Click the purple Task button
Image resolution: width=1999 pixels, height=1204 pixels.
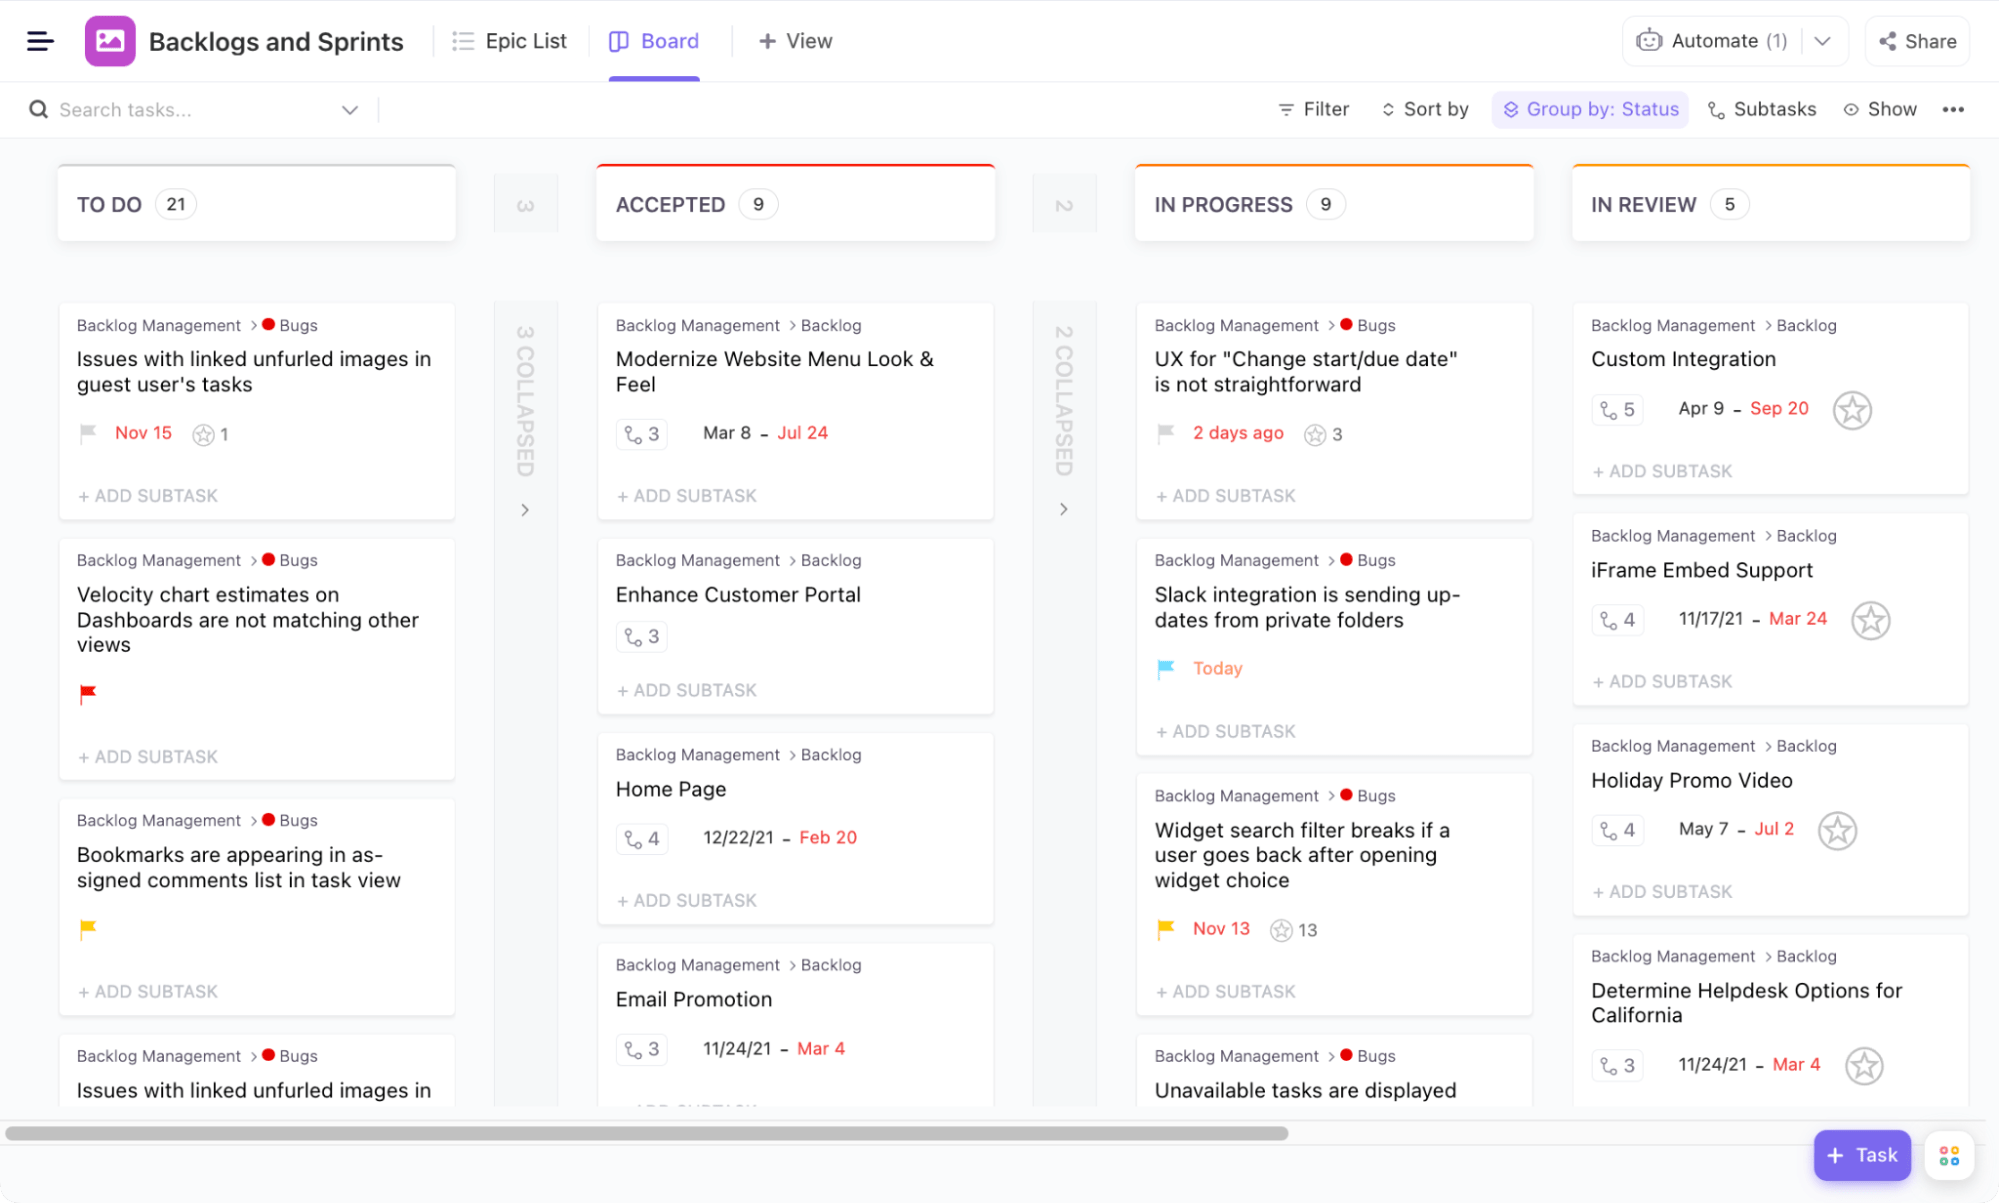point(1861,1155)
